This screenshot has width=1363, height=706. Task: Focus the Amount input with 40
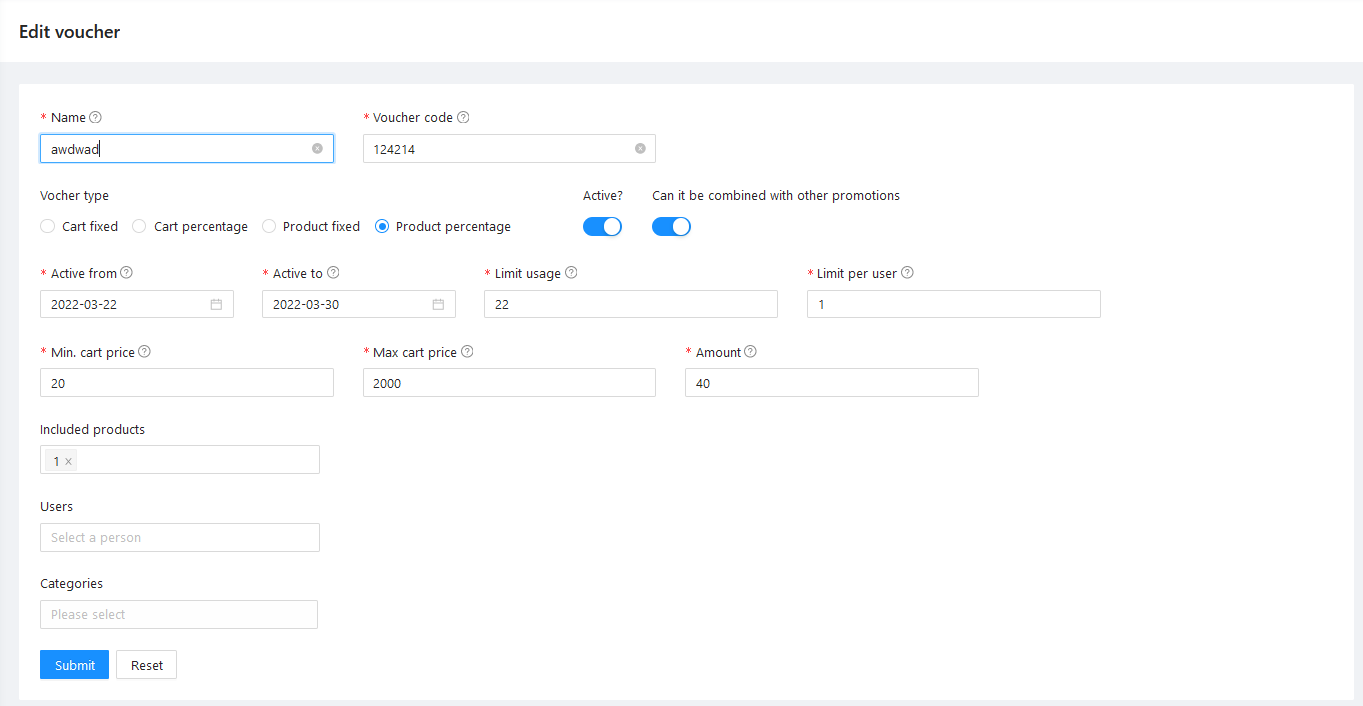pyautogui.click(x=832, y=383)
